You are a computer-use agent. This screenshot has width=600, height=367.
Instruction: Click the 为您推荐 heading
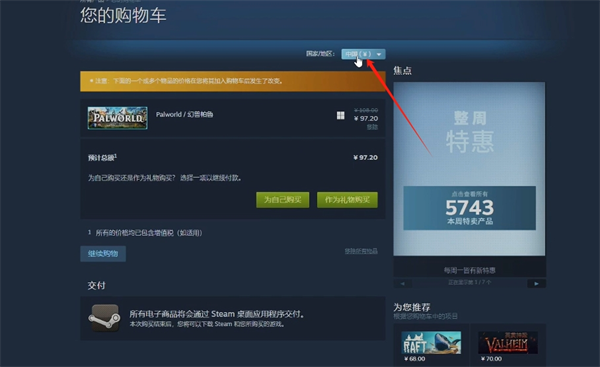[x=412, y=307]
